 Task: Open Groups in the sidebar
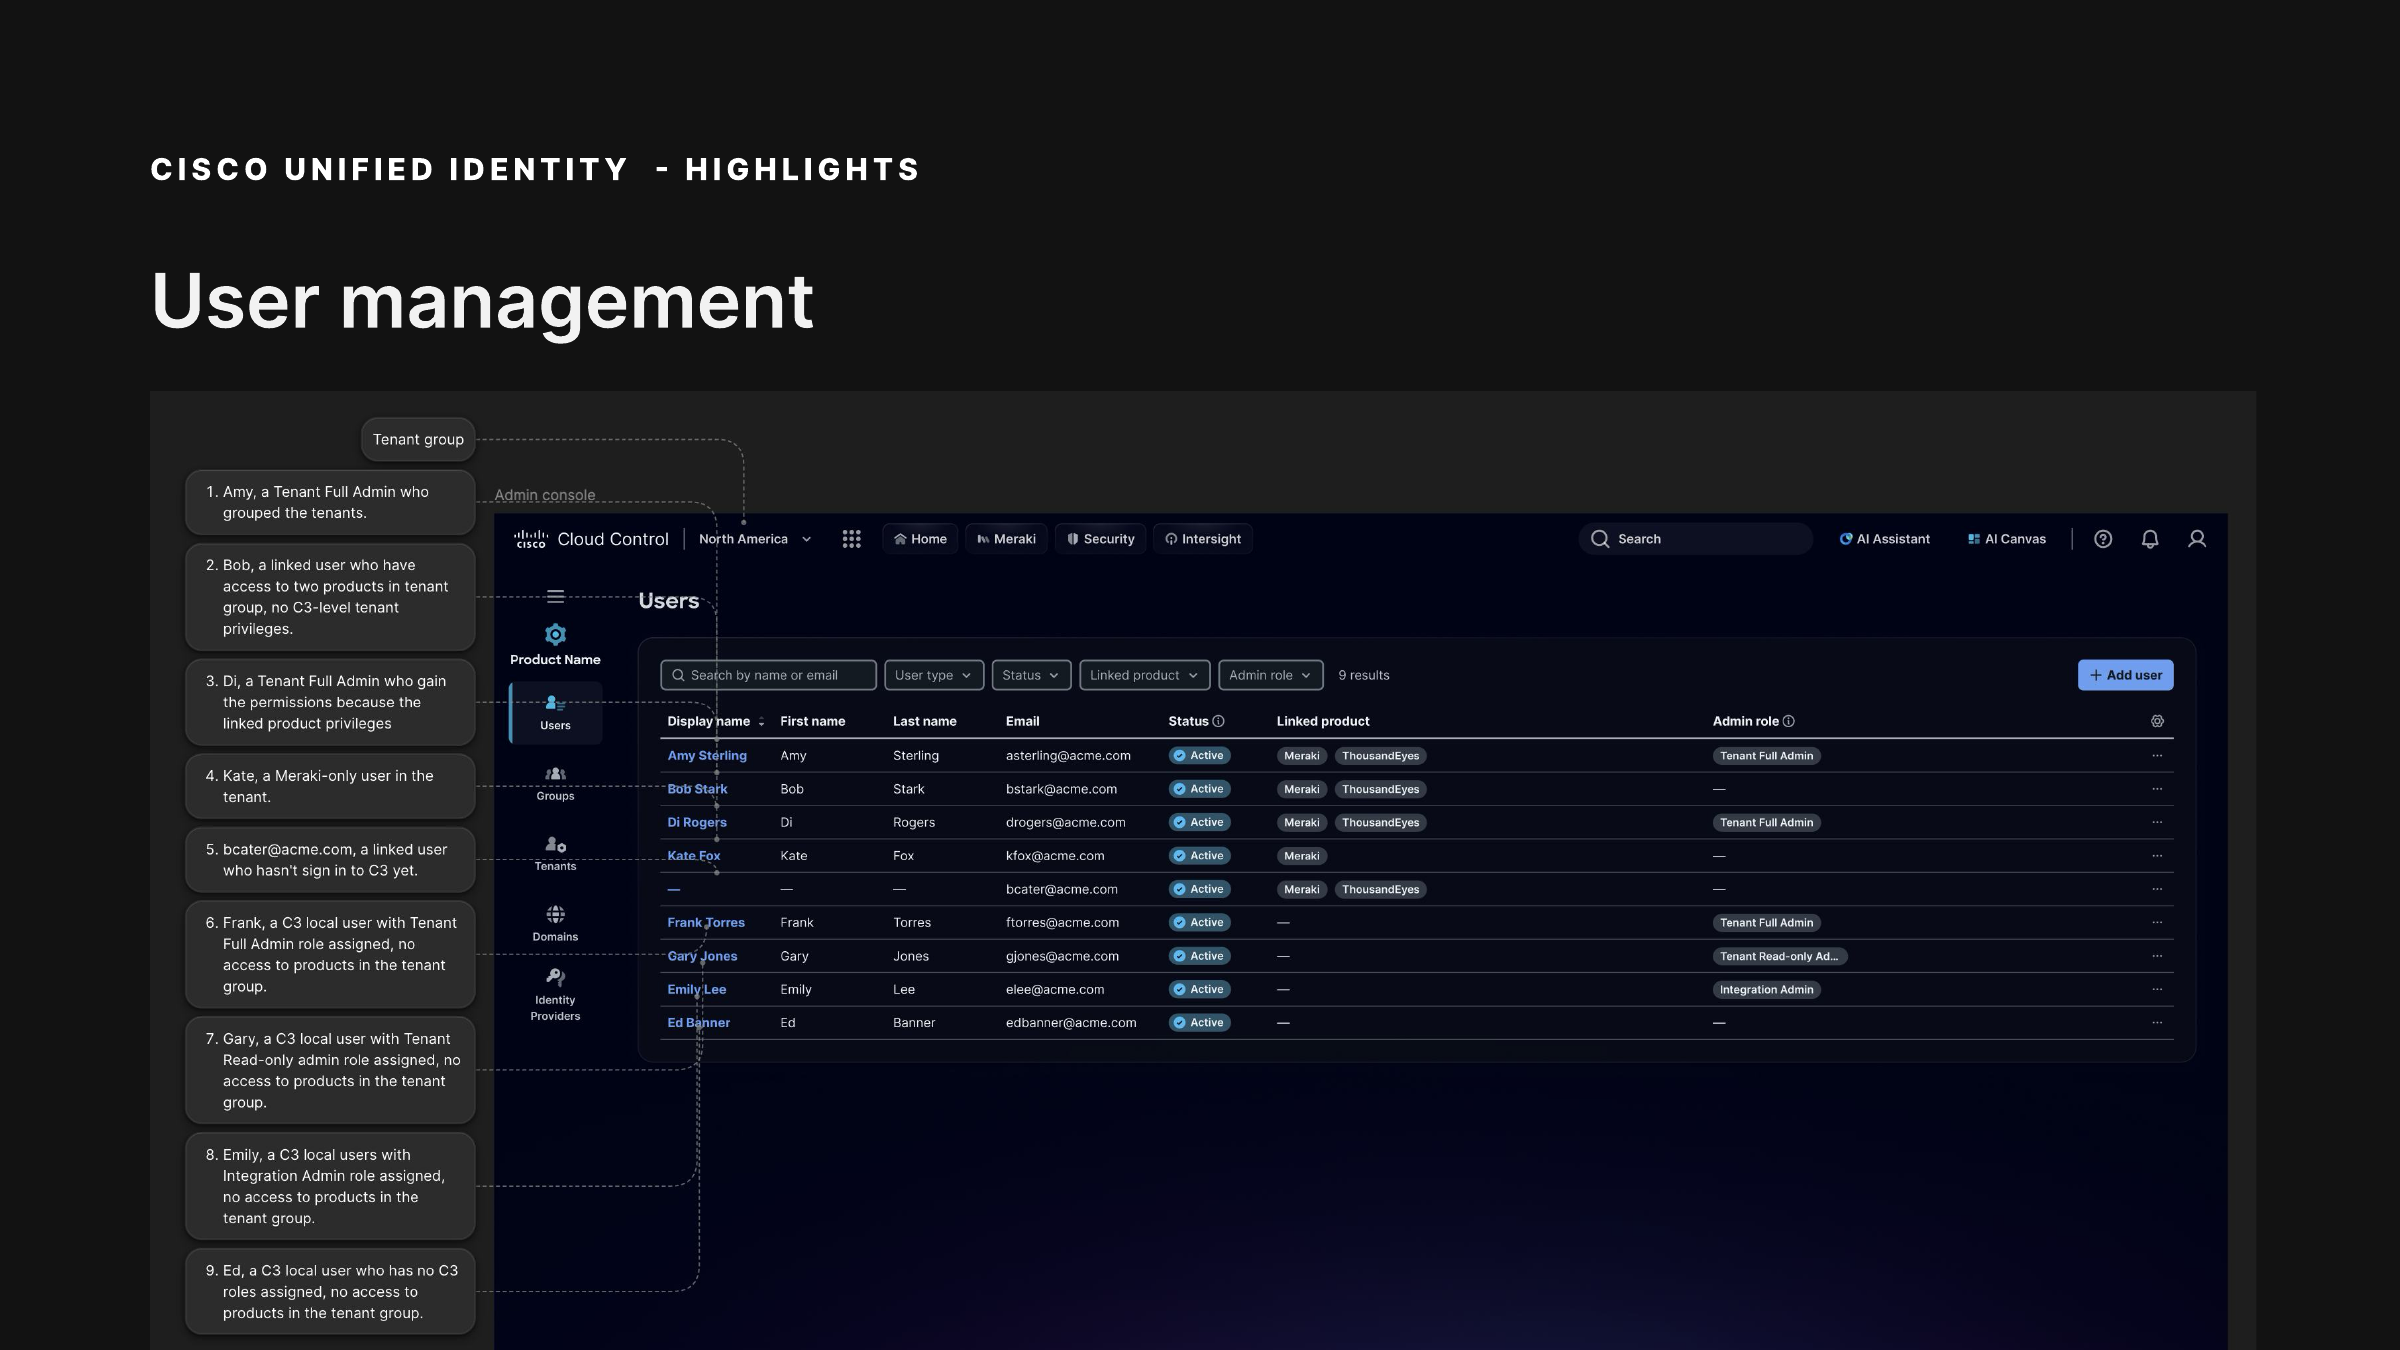pyautogui.click(x=555, y=783)
